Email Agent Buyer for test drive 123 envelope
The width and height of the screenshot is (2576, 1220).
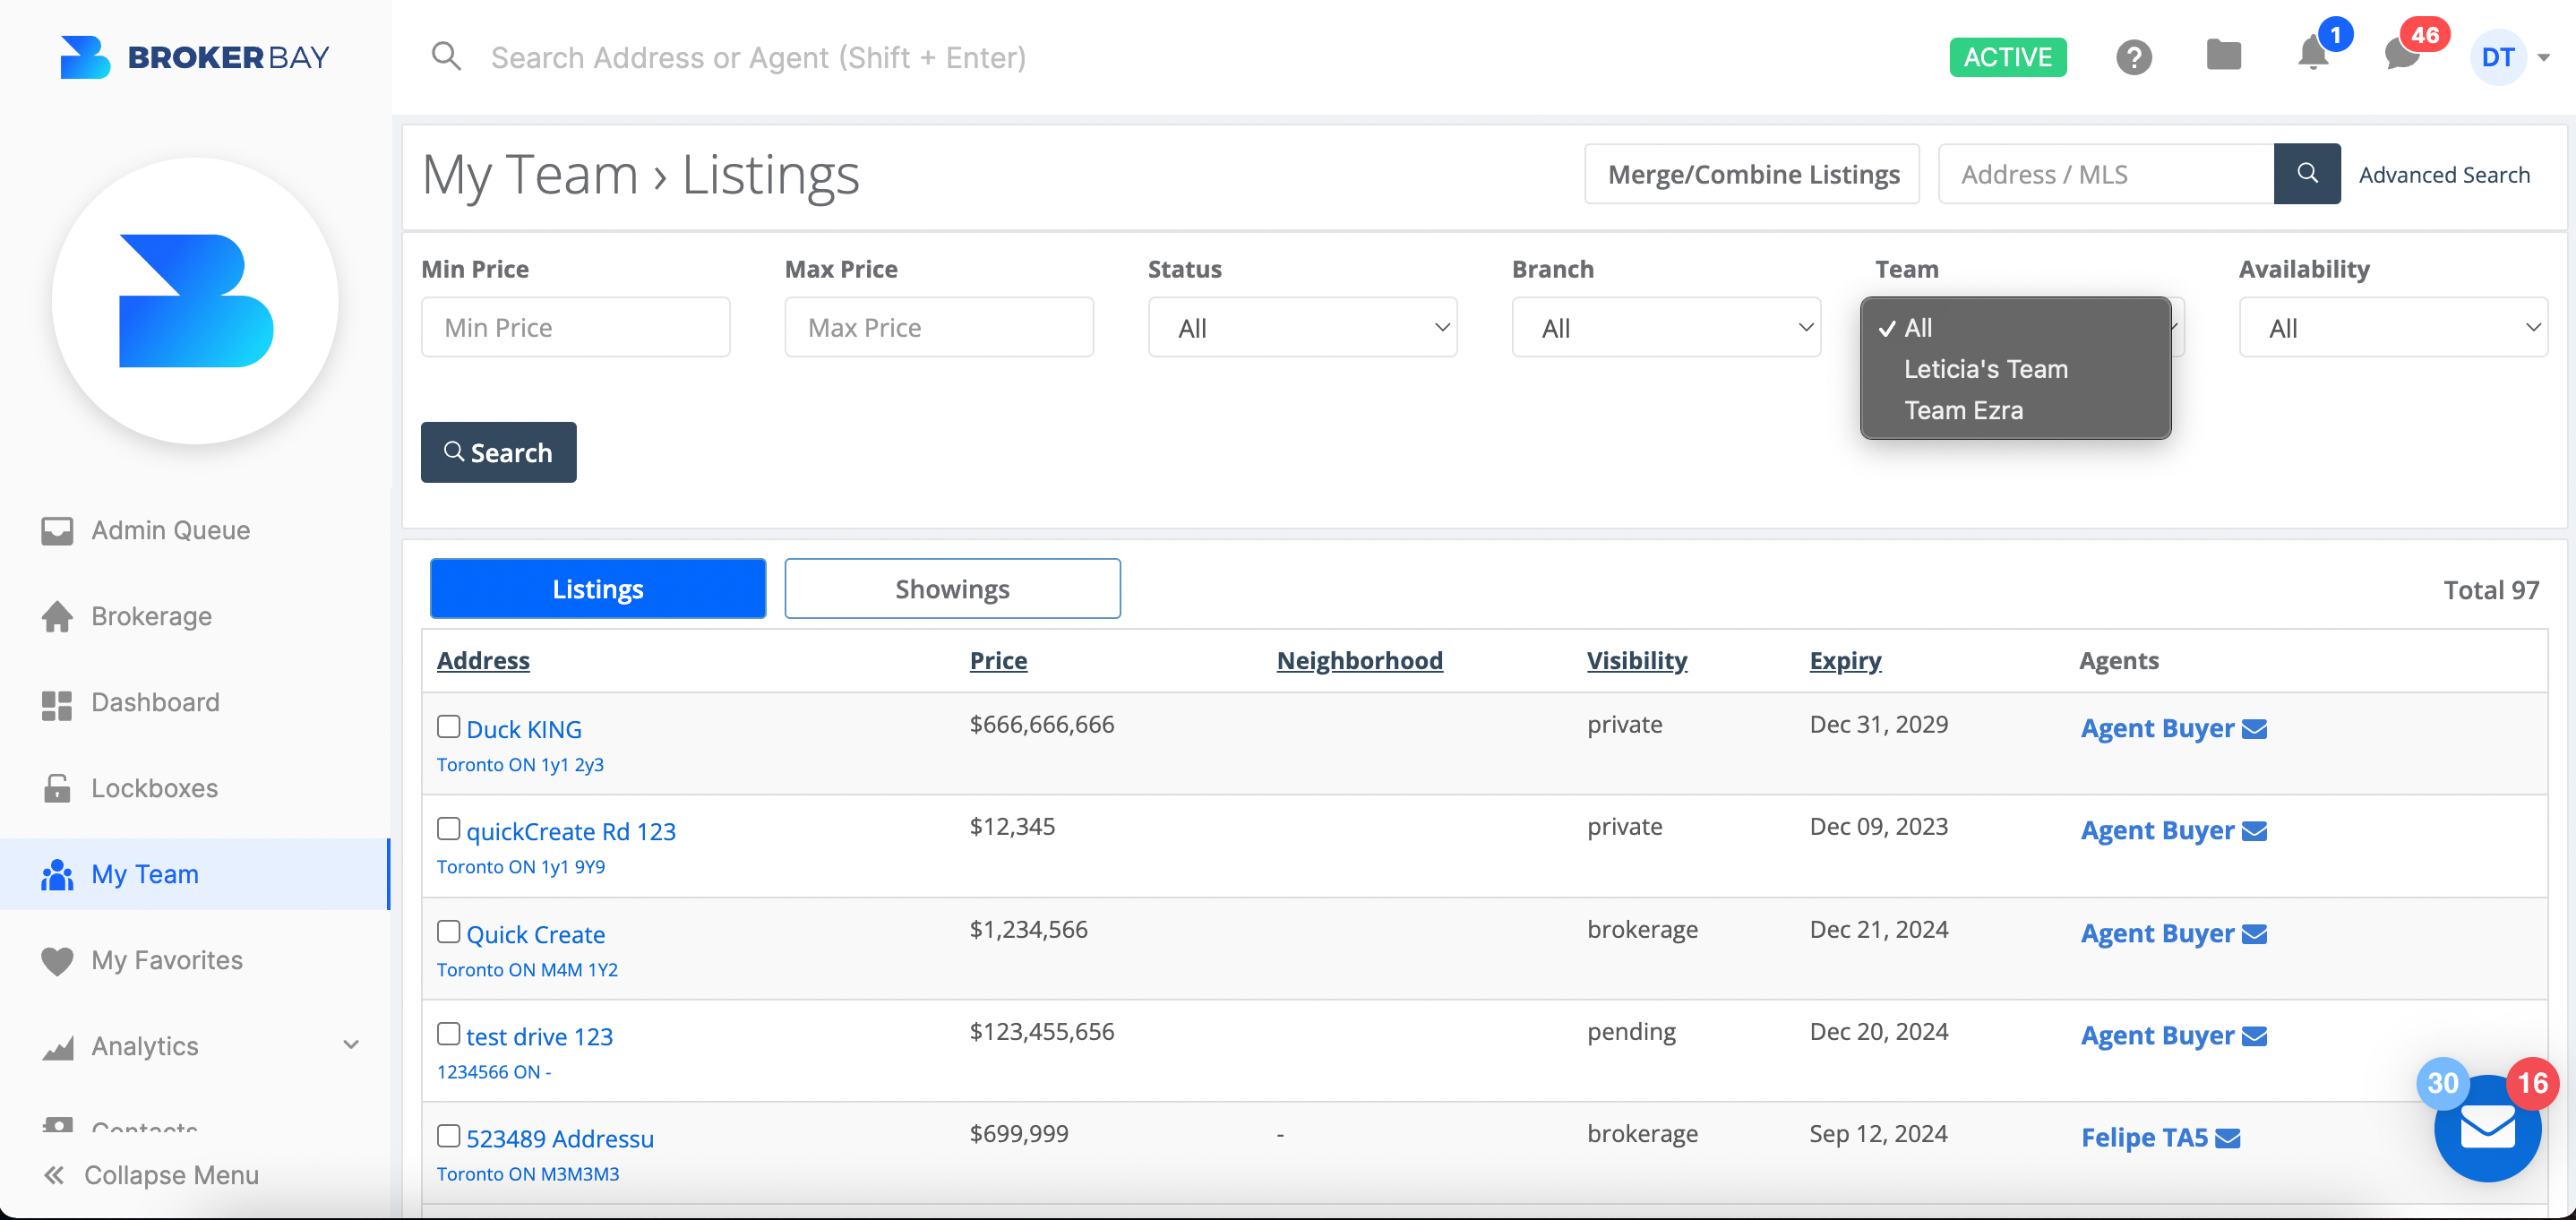pos(2254,1036)
